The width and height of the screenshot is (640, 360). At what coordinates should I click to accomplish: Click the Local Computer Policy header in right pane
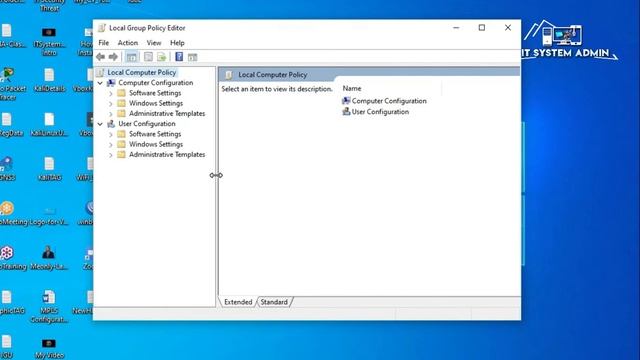tap(273, 75)
